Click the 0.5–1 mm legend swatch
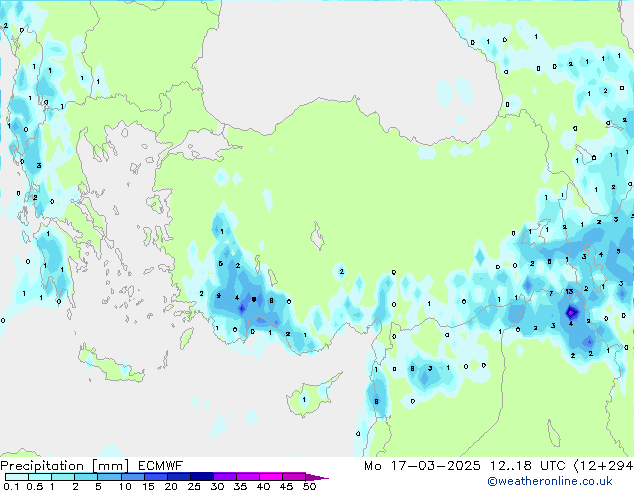The image size is (634, 490). pyautogui.click(x=40, y=477)
